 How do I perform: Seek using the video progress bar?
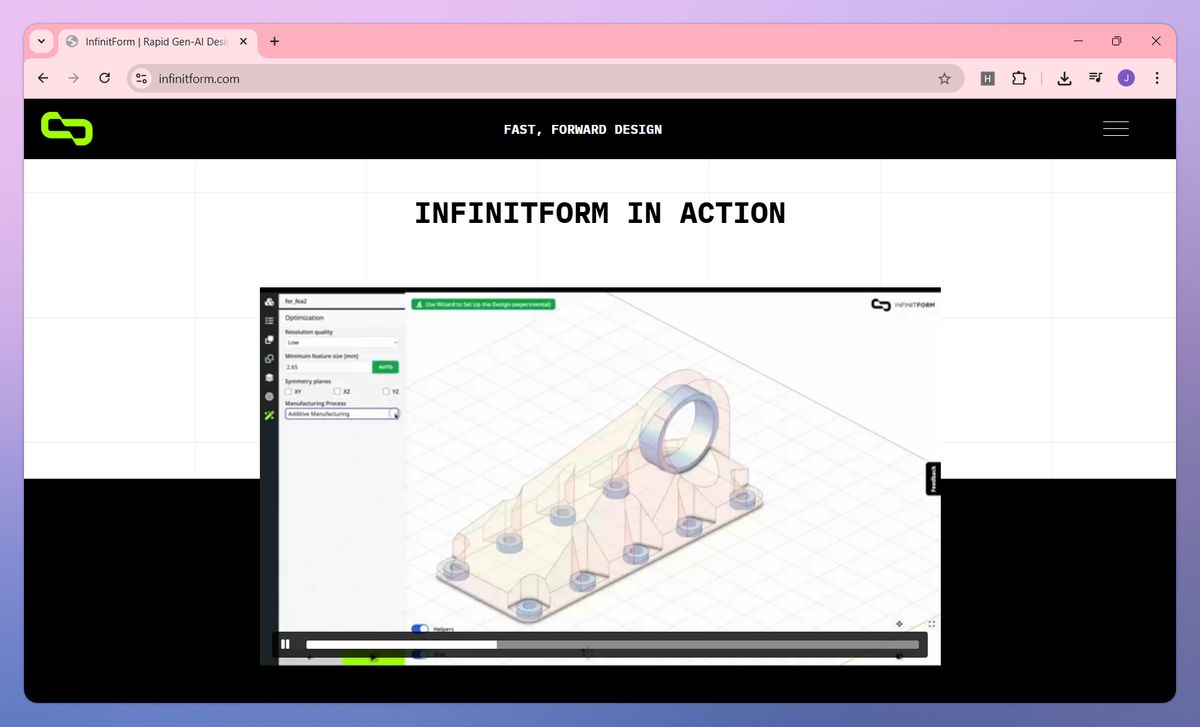click(x=612, y=645)
